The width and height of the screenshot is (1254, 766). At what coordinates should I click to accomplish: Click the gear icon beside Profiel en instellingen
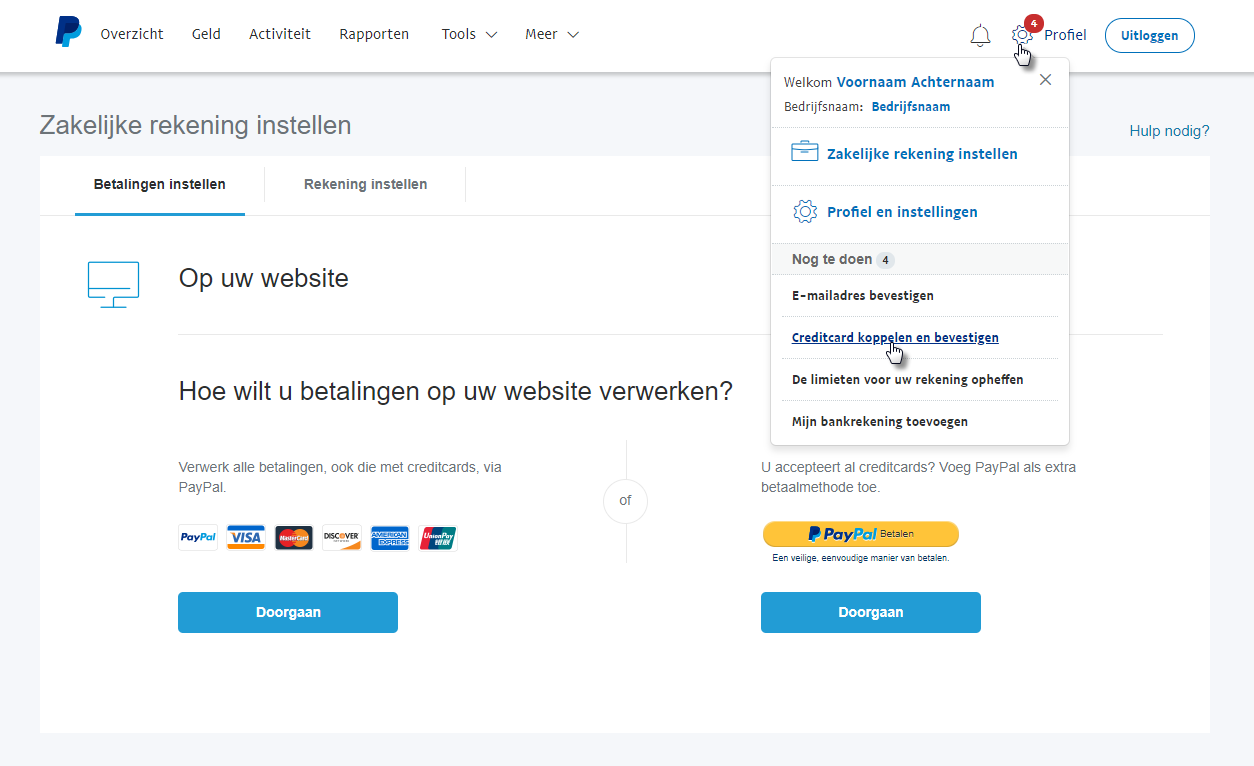point(805,211)
